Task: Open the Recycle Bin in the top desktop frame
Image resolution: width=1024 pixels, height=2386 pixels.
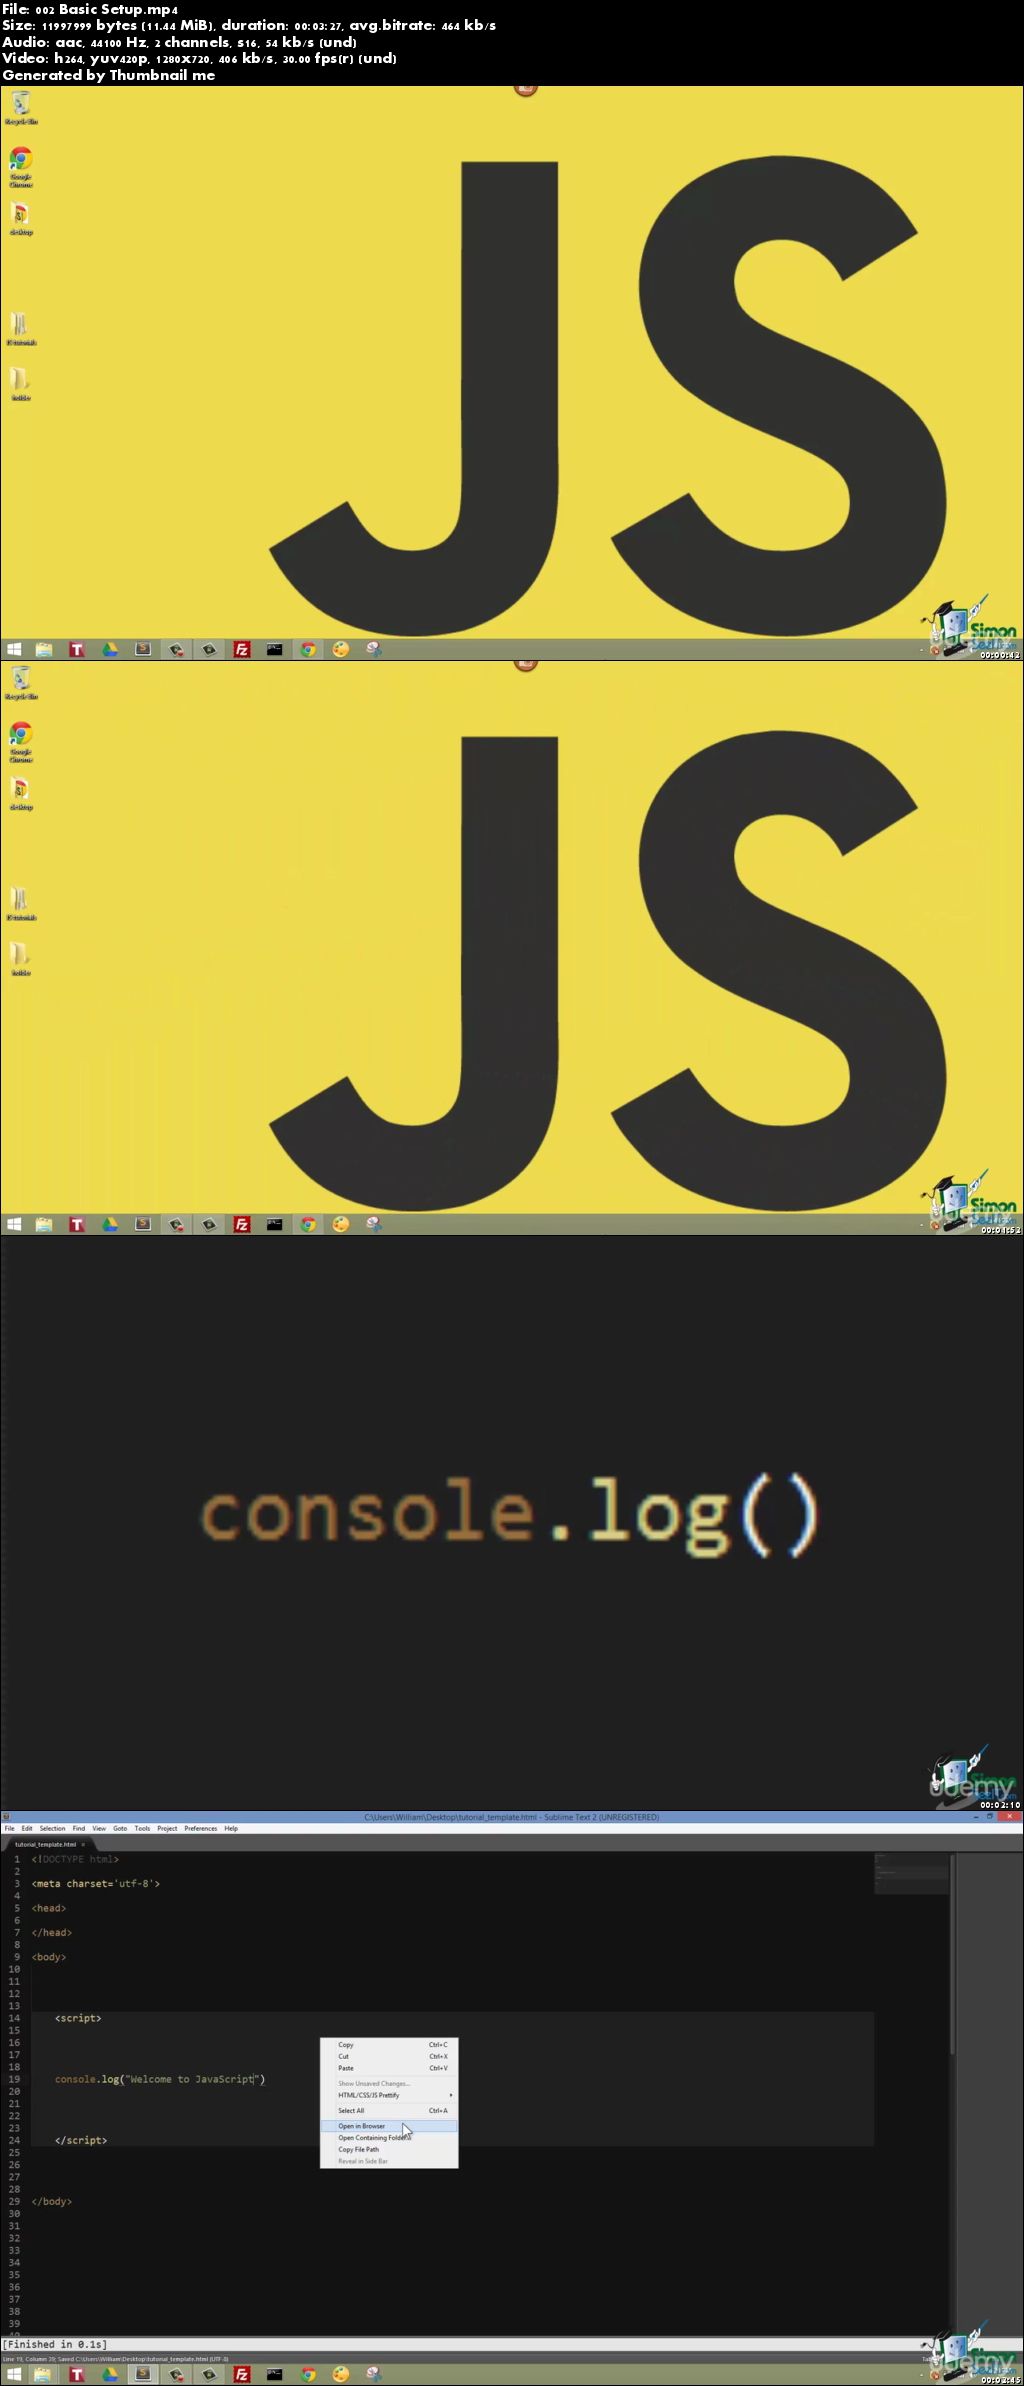Action: click(21, 107)
